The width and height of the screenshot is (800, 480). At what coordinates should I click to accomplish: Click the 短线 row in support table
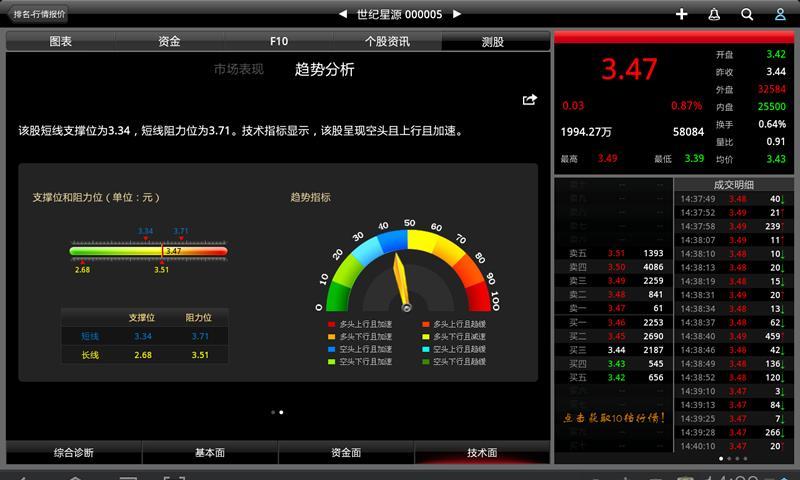144,336
